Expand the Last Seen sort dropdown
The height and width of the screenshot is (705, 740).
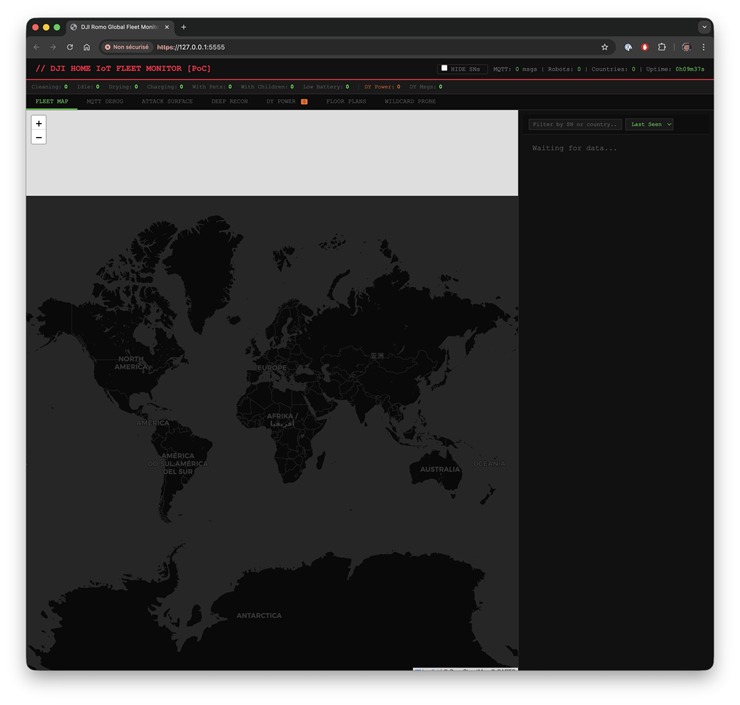point(649,125)
